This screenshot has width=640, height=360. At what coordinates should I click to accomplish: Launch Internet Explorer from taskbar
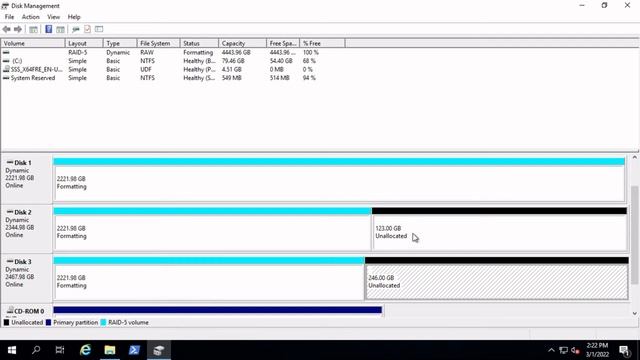(85, 350)
